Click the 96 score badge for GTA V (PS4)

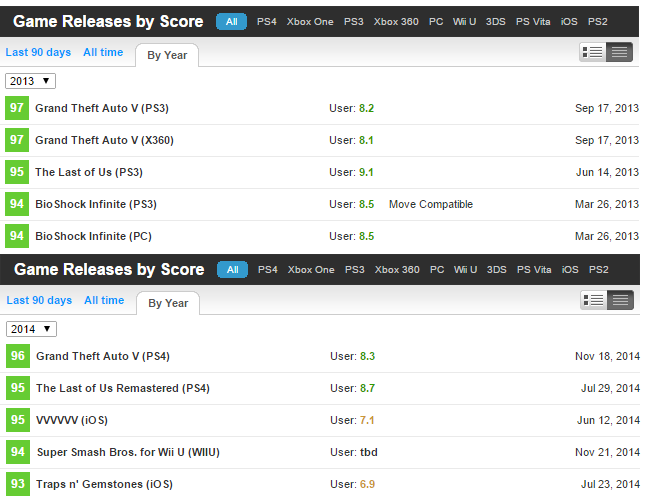pyautogui.click(x=18, y=356)
